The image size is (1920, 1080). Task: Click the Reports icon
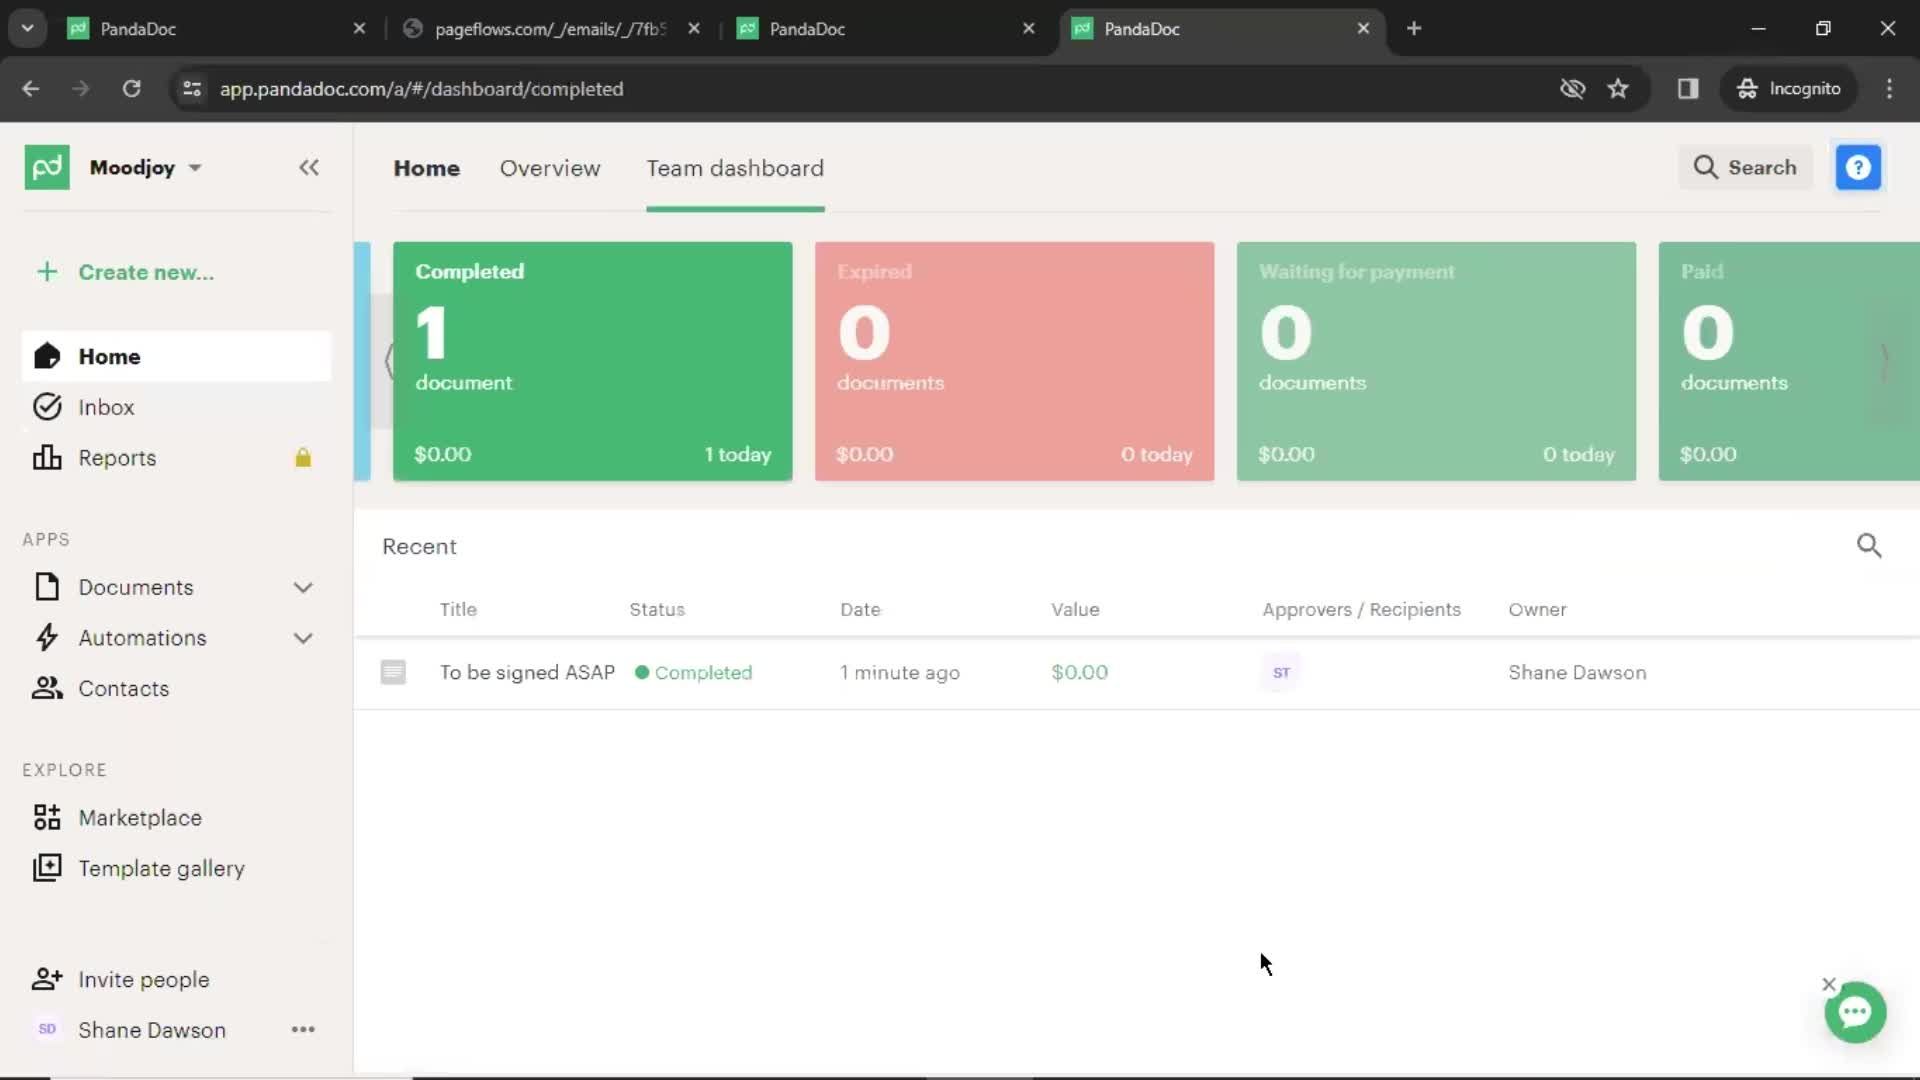pos(46,458)
